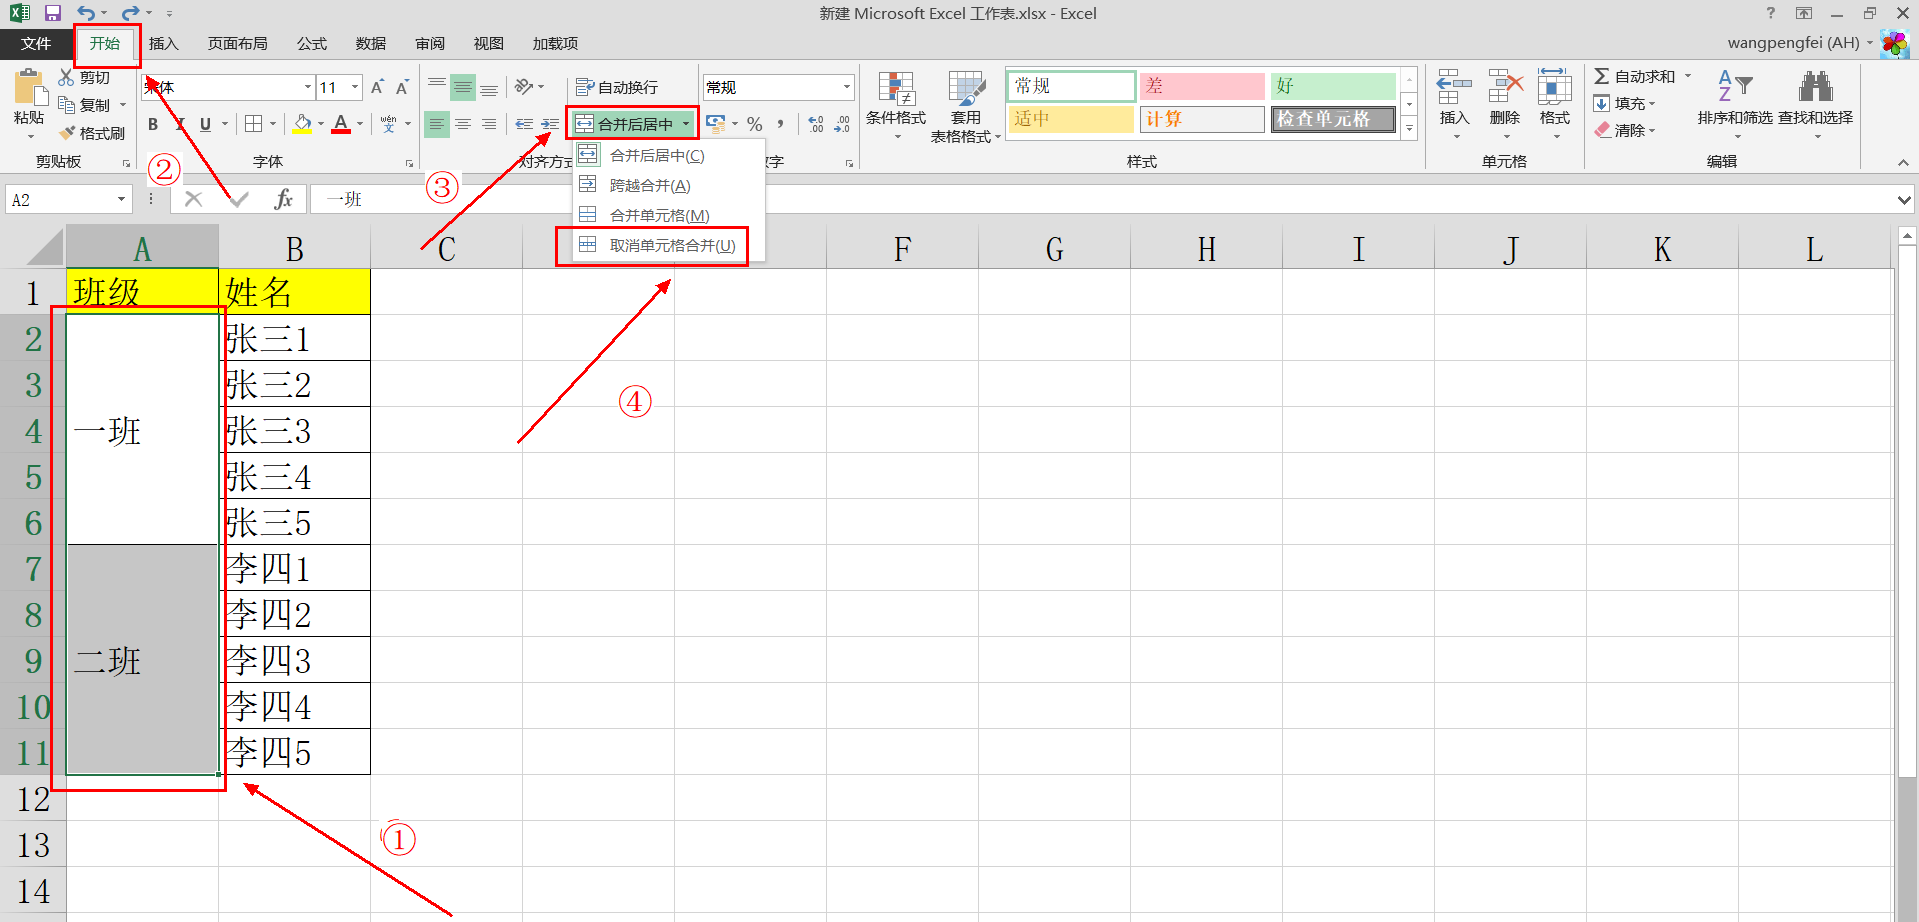Open the font size dropdown
This screenshot has height=922, width=1919.
pyautogui.click(x=355, y=88)
